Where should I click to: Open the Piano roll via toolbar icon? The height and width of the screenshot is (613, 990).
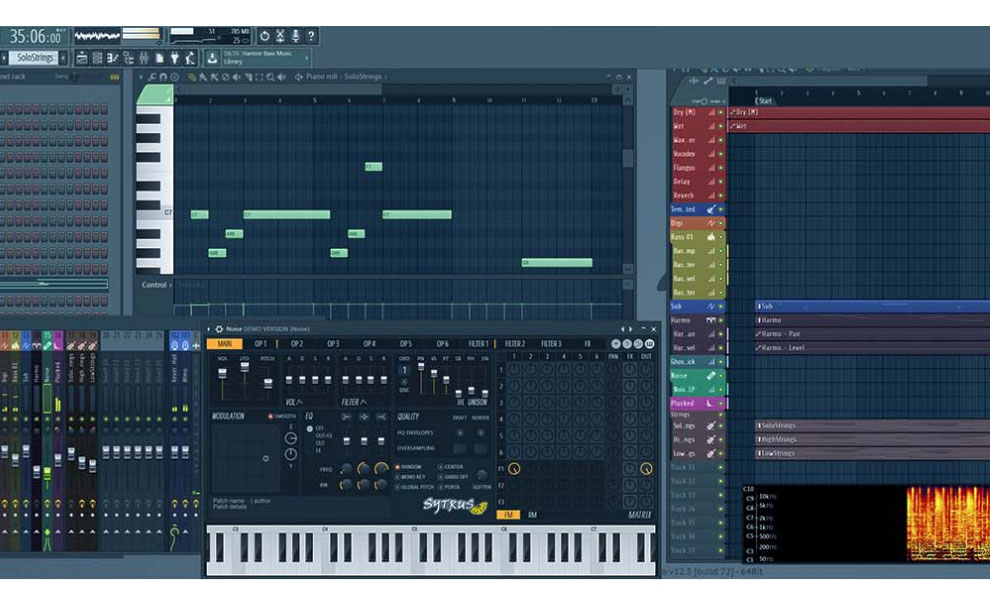click(x=112, y=57)
